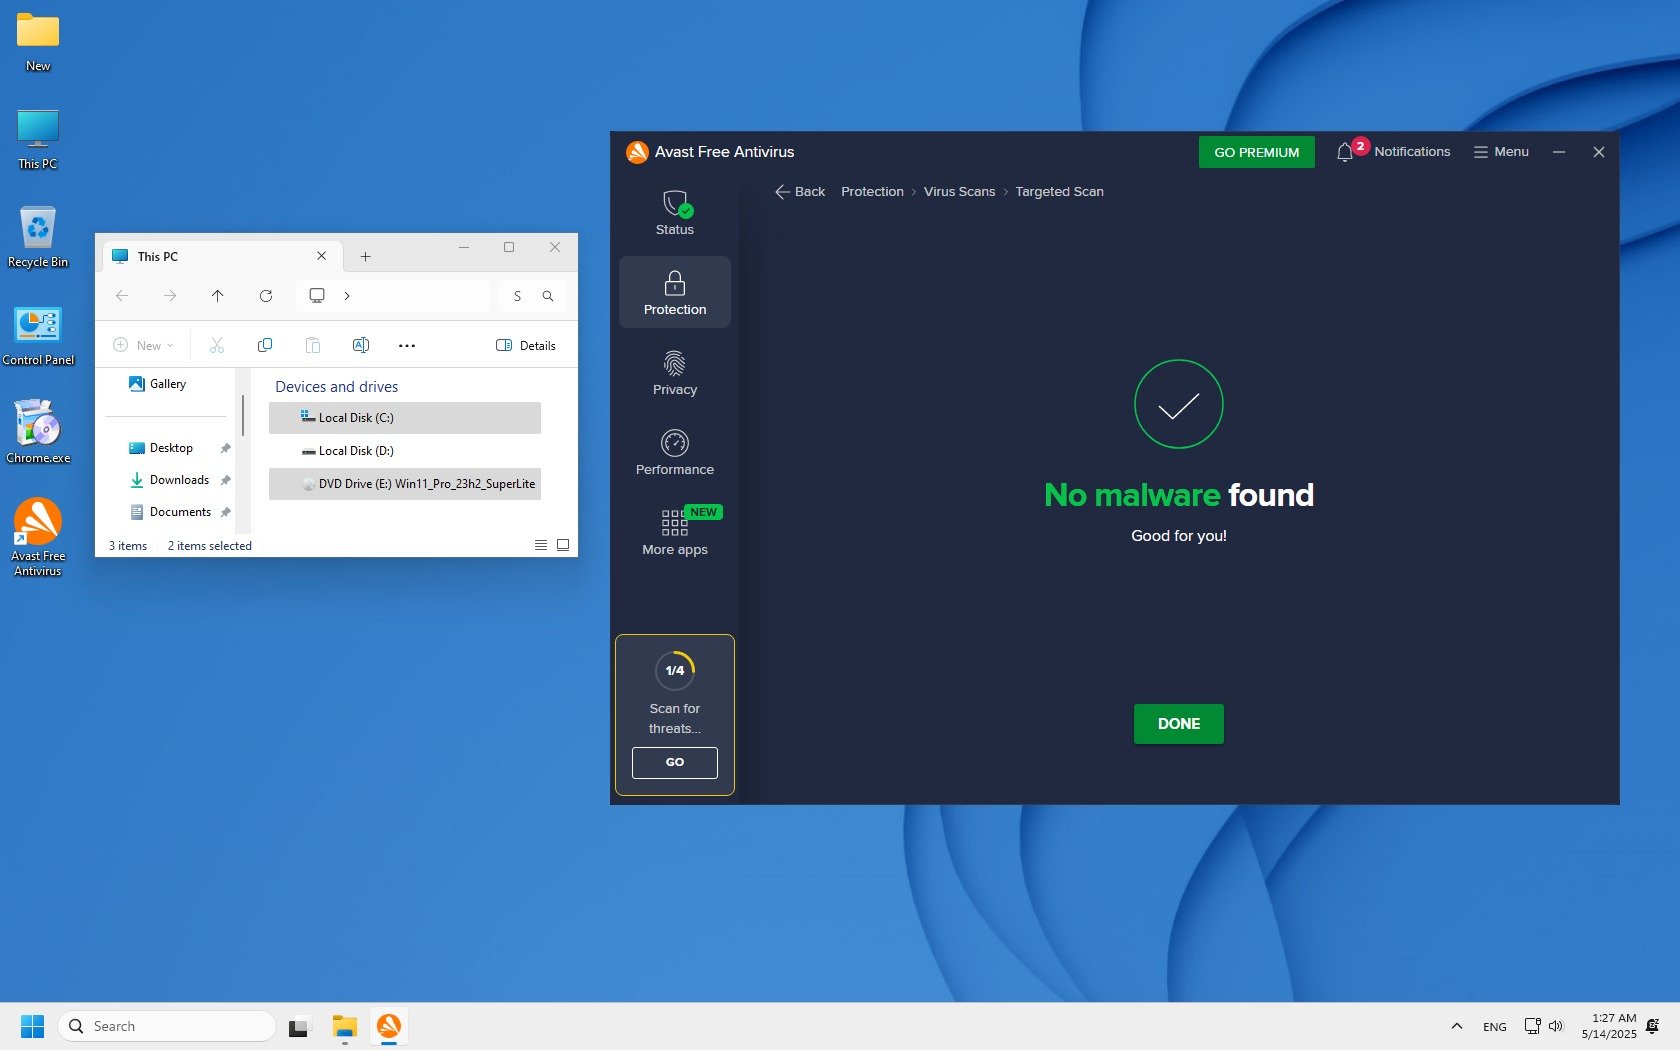The image size is (1680, 1050).
Task: Go Back in Avast navigation
Action: 800,192
